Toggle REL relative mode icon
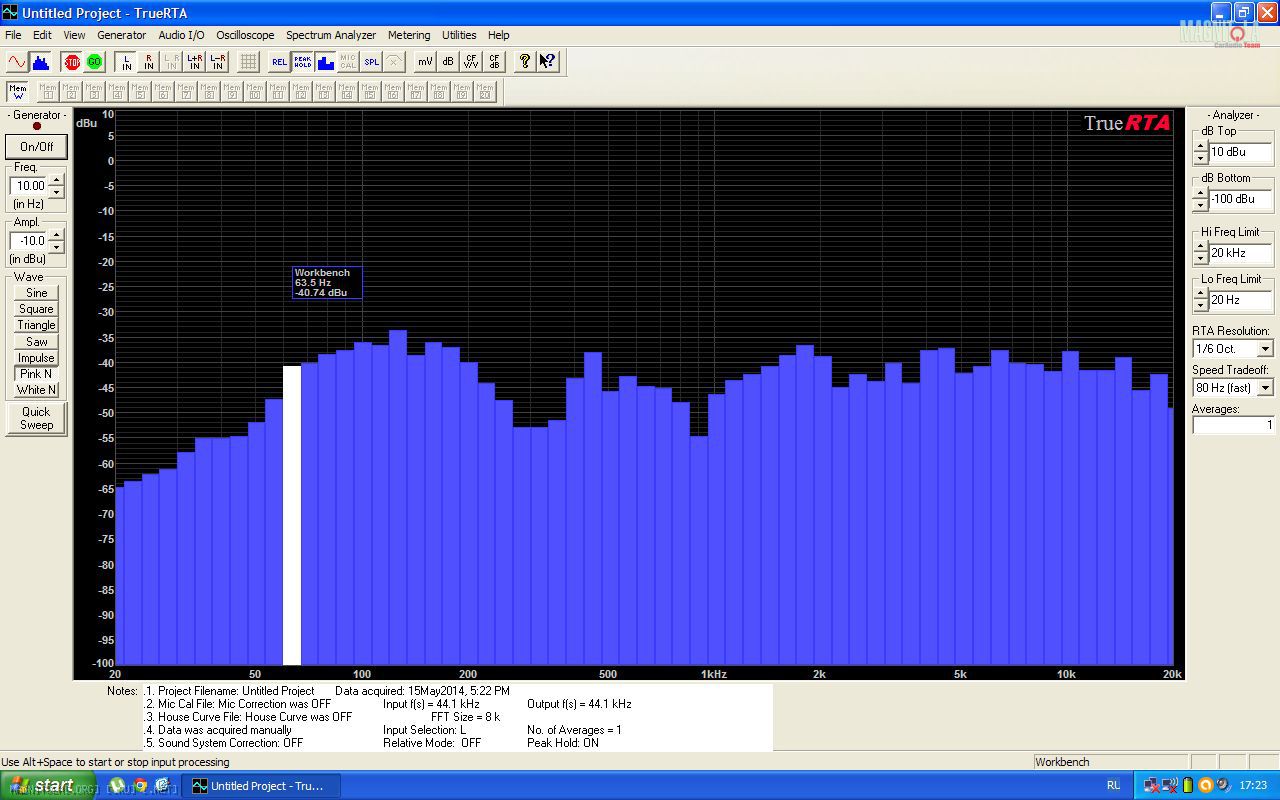This screenshot has height=800, width=1280. pos(279,62)
